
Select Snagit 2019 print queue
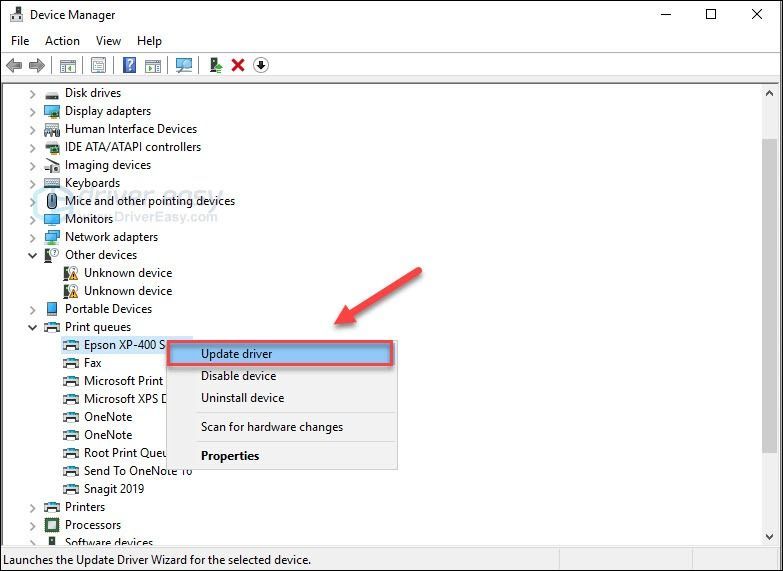click(114, 489)
